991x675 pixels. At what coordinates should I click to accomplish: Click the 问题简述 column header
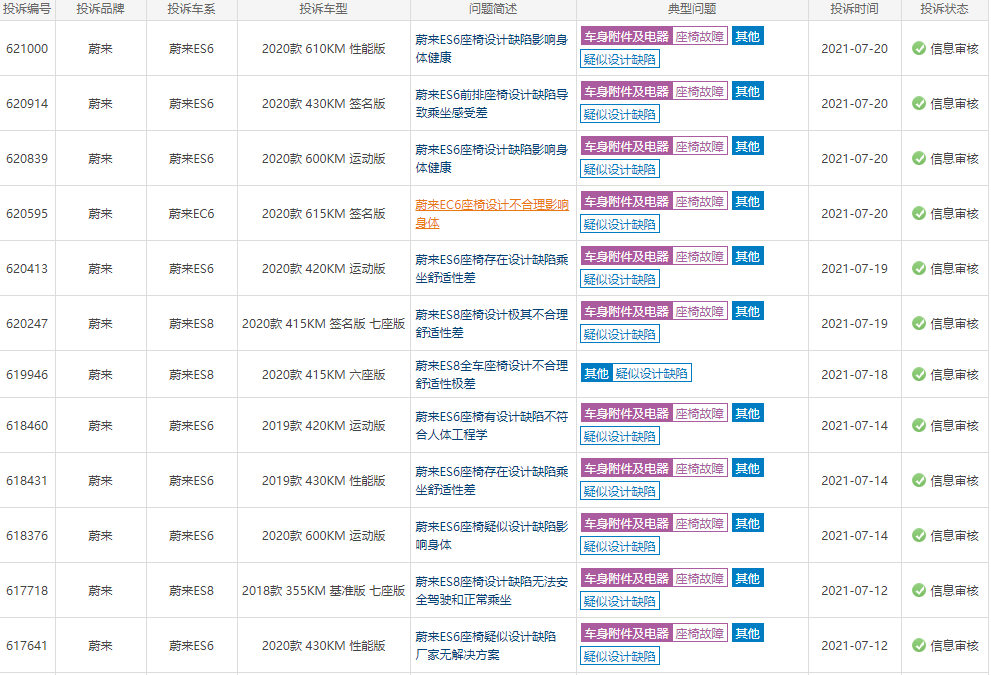493,9
